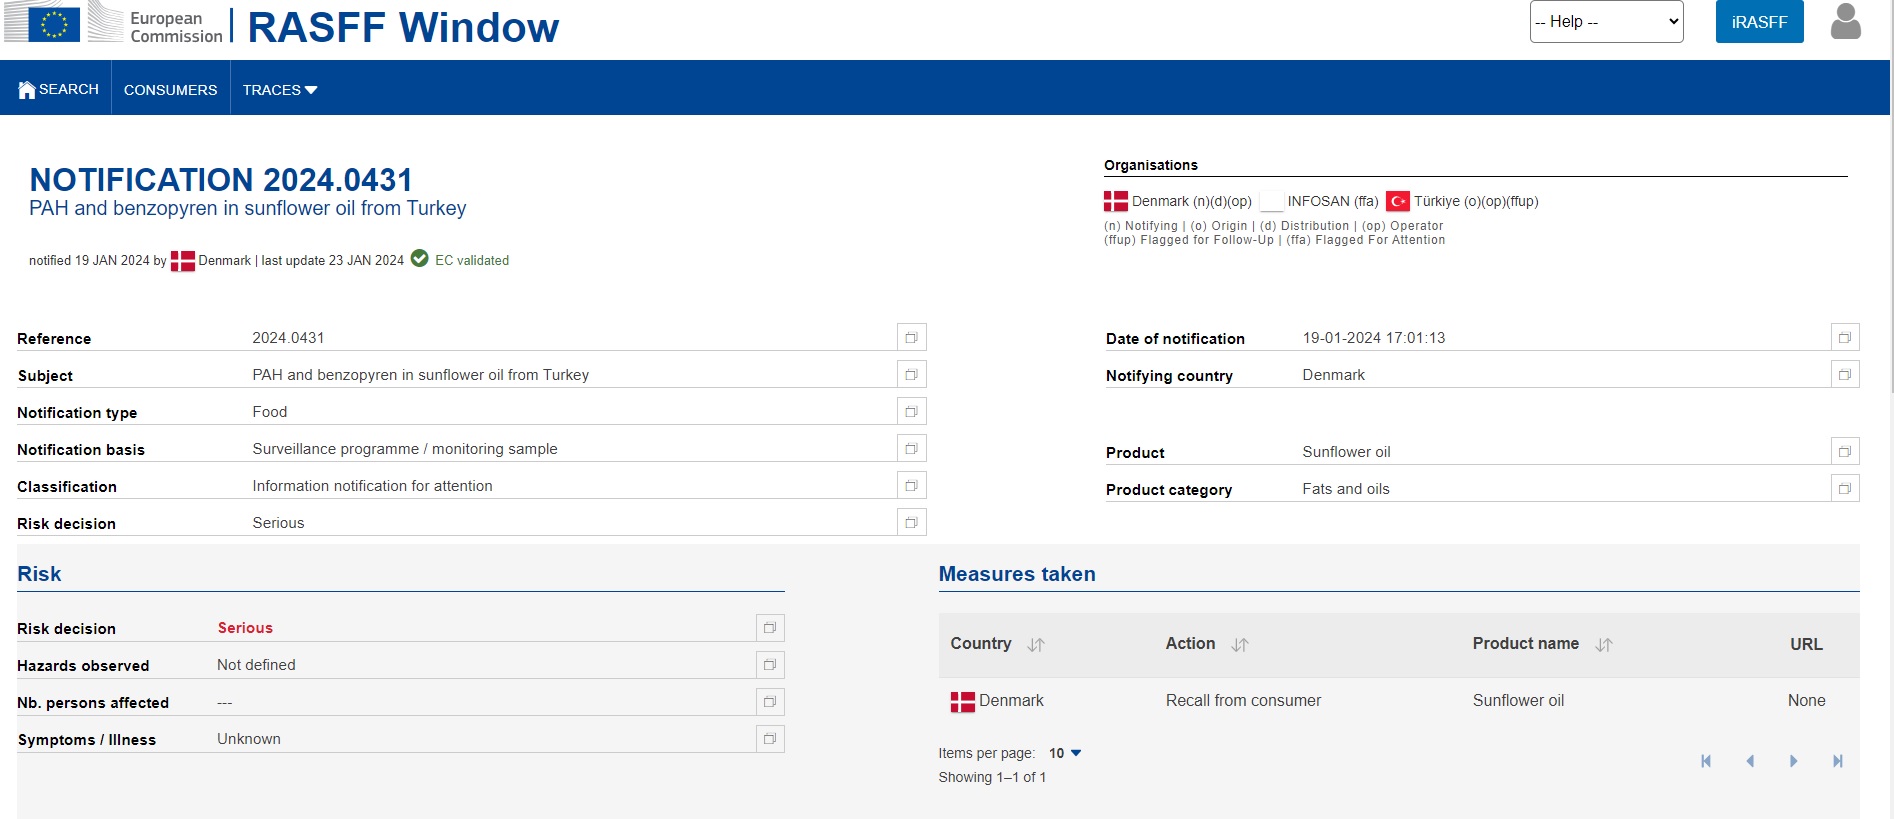Click 'Recall from consumer' action cell

click(1243, 701)
